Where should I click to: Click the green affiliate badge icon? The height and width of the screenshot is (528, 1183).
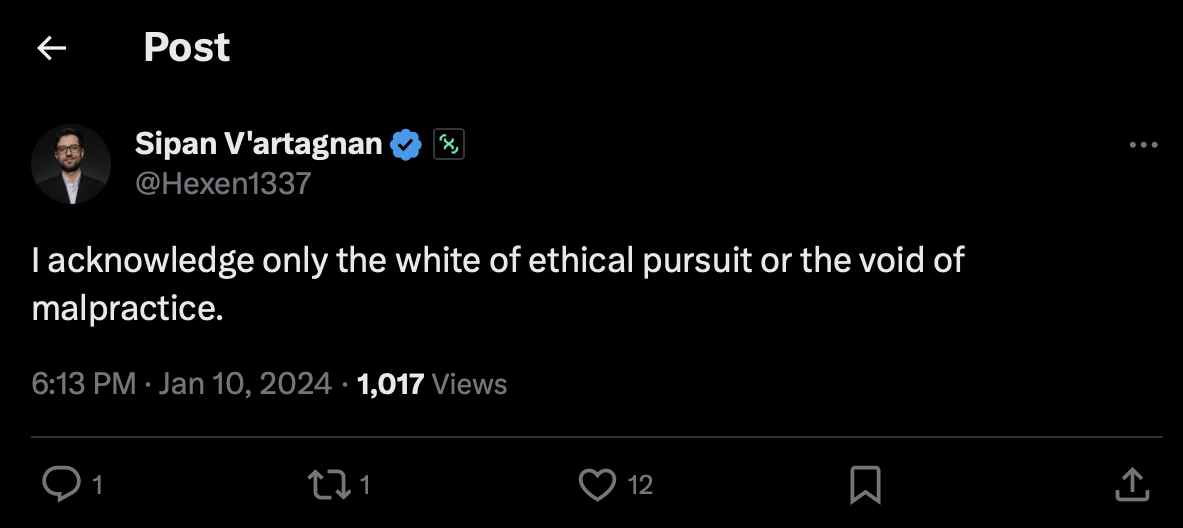449,145
